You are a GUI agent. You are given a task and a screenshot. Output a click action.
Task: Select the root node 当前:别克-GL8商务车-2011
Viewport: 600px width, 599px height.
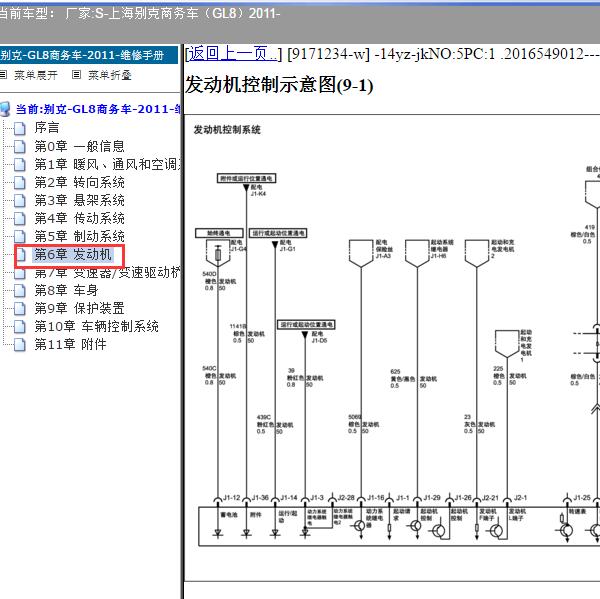(x=98, y=109)
